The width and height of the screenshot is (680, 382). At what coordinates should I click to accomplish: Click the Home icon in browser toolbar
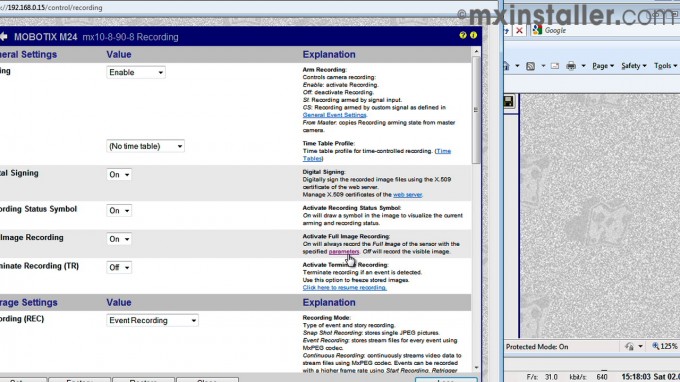pos(507,66)
